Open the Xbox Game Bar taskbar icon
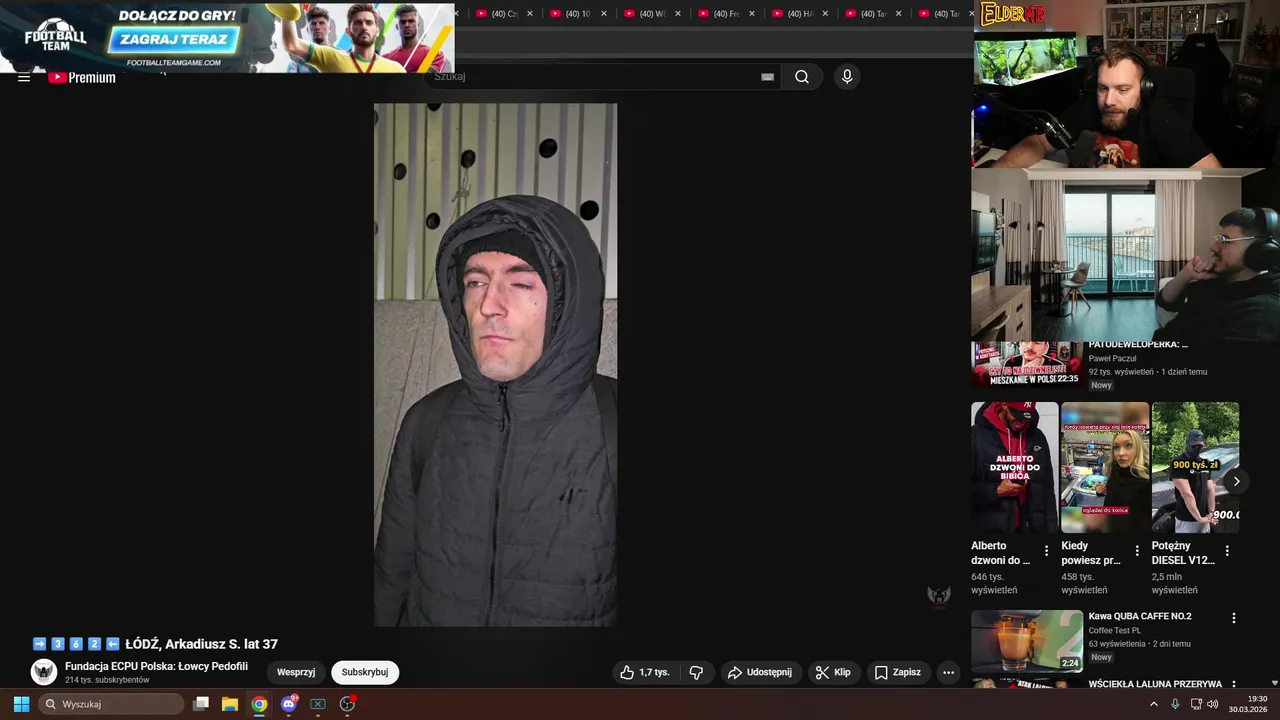Screen dimensions: 1280x720 click(318, 704)
